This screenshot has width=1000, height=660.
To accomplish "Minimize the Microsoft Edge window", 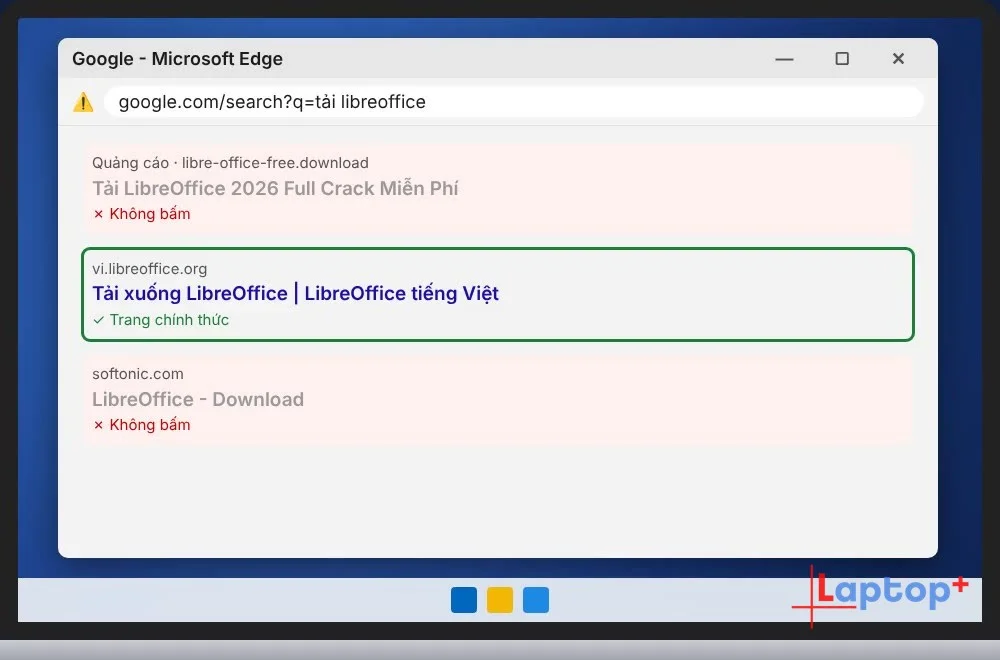I will point(784,59).
